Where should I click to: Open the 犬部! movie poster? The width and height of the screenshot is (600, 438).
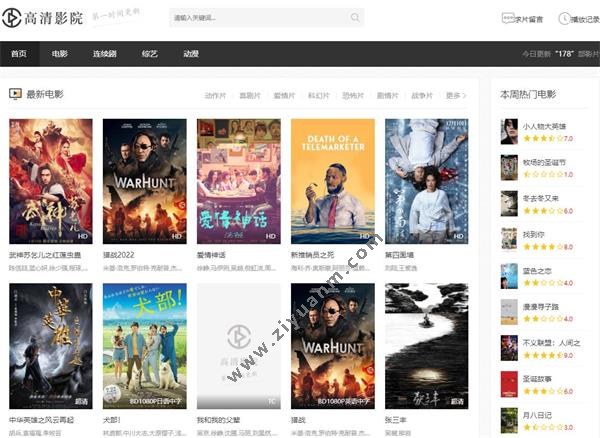pos(145,346)
